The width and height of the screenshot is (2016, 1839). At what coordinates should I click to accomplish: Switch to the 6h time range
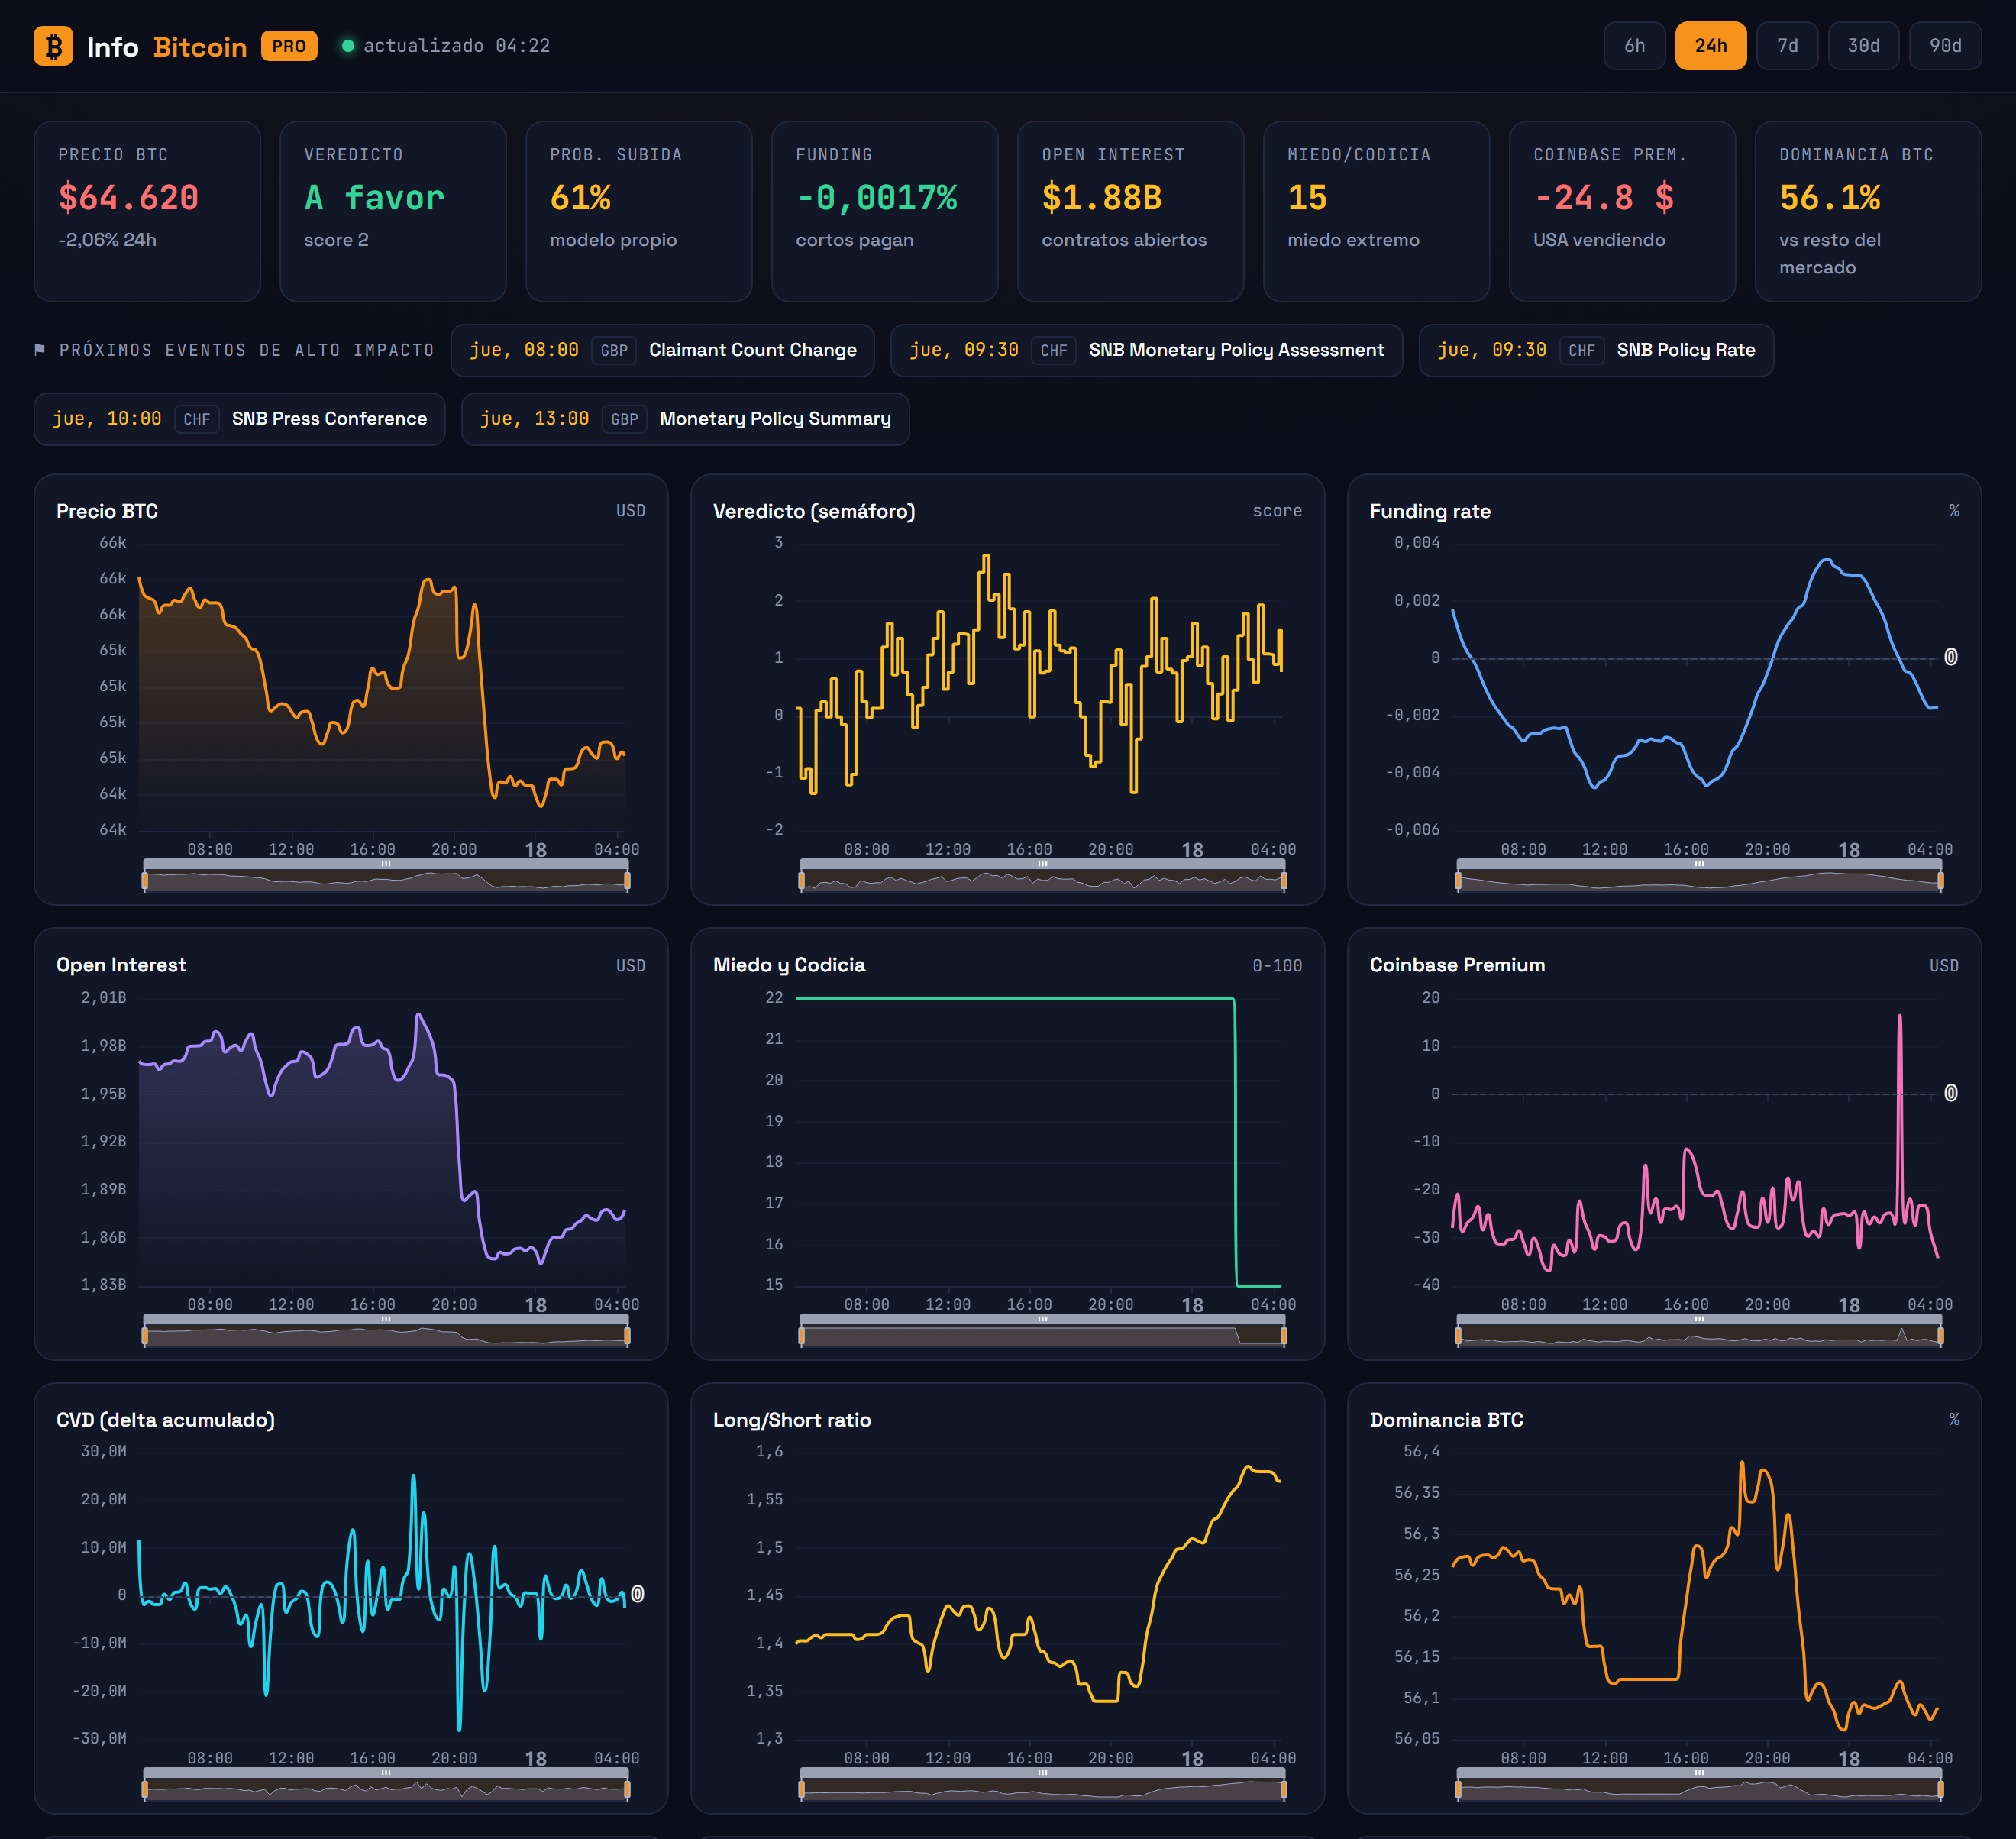pos(1634,46)
